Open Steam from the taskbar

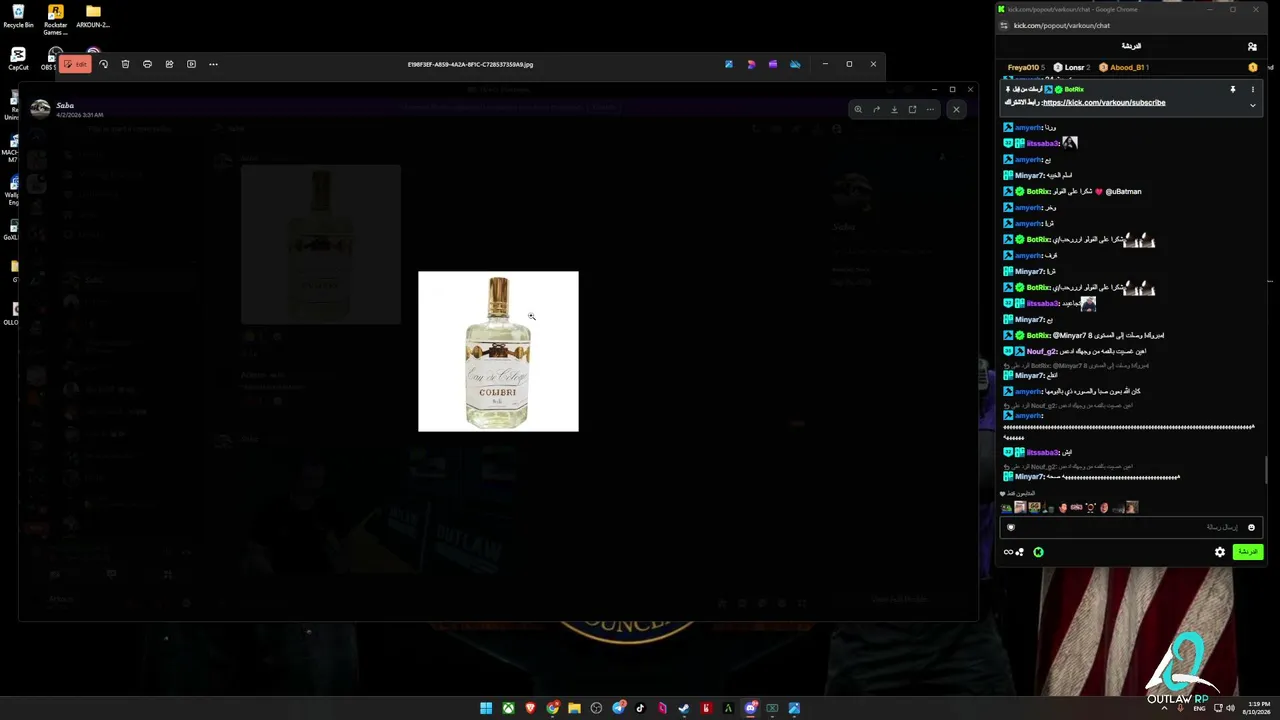pos(684,708)
